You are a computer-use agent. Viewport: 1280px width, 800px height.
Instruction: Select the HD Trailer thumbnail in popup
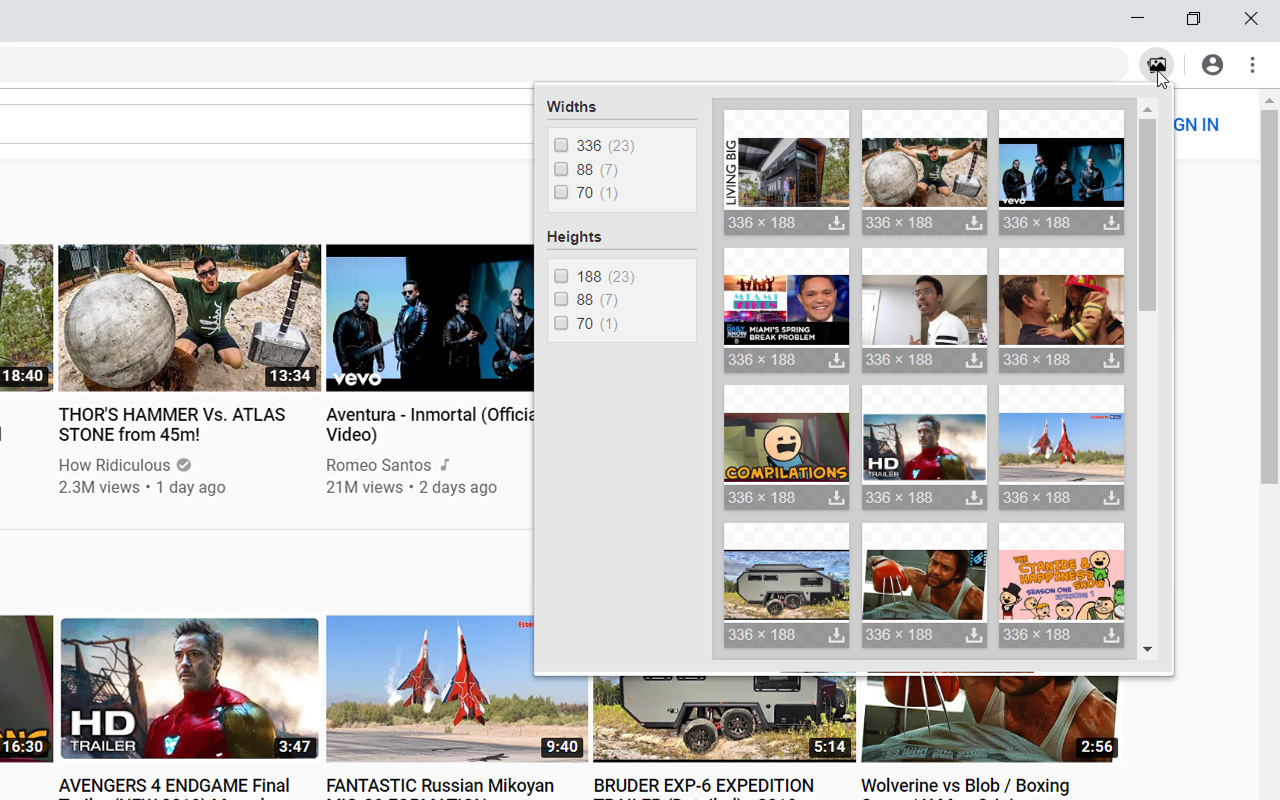(924, 447)
